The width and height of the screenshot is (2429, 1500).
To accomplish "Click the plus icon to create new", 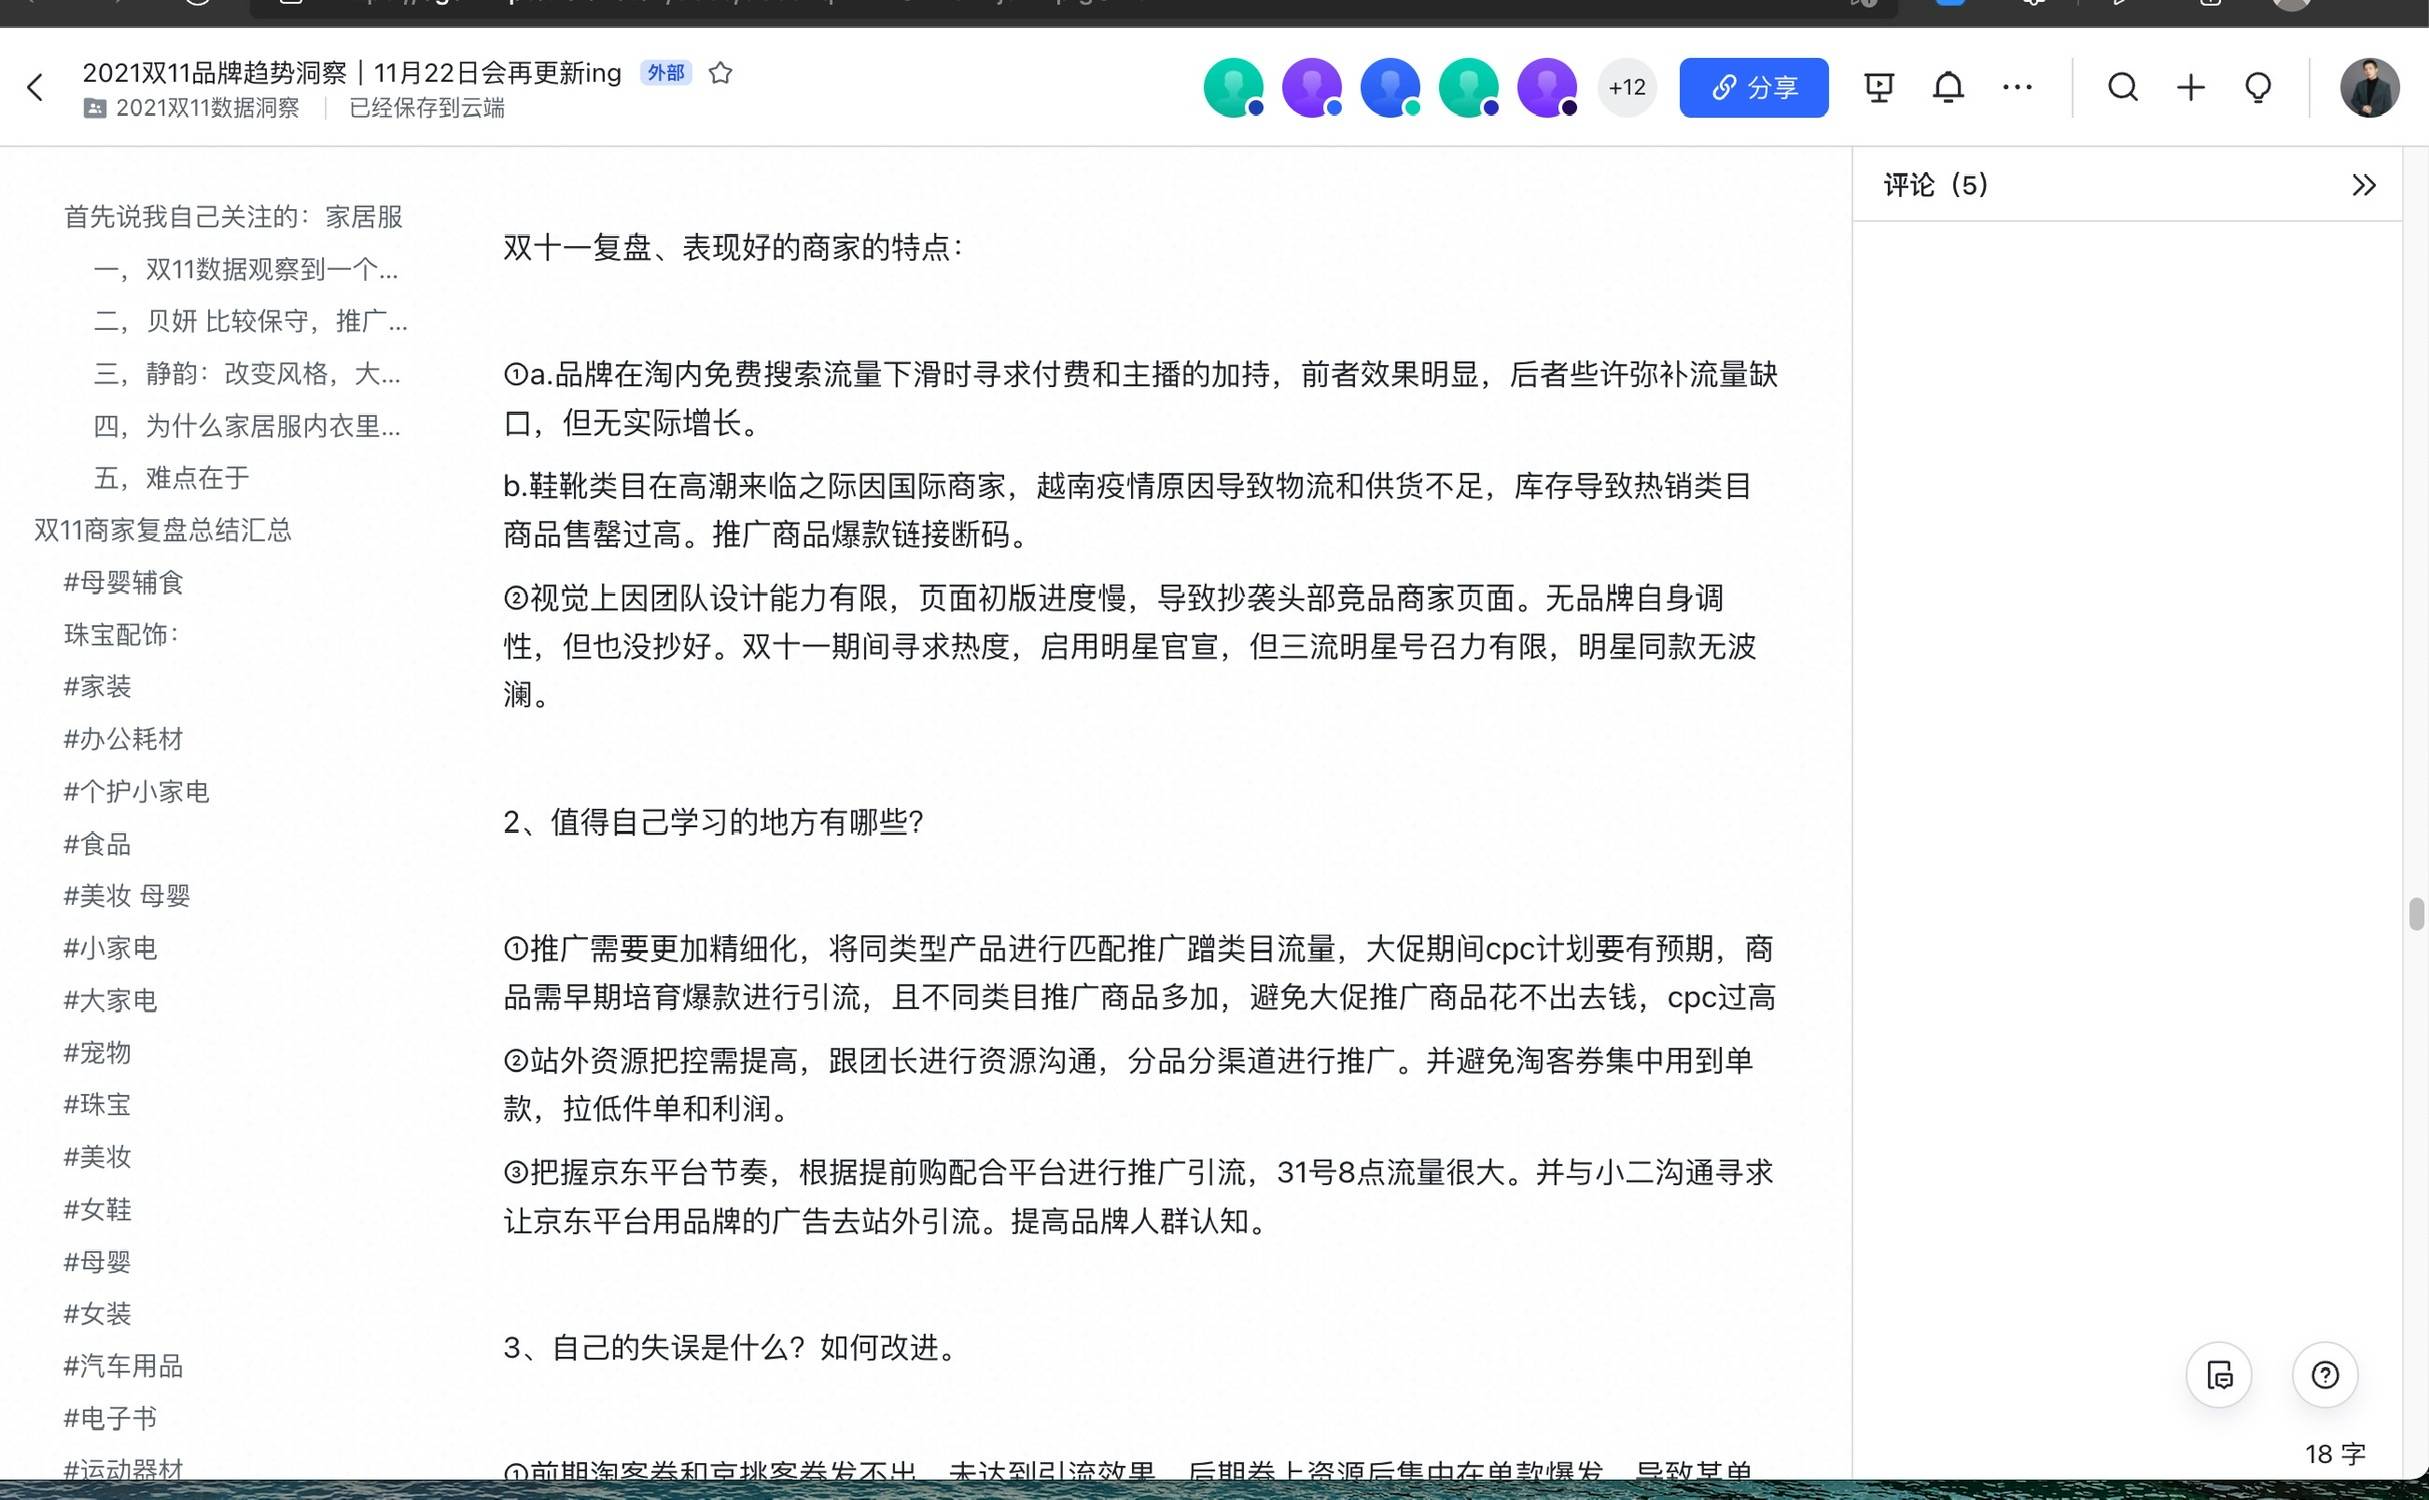I will [x=2190, y=88].
